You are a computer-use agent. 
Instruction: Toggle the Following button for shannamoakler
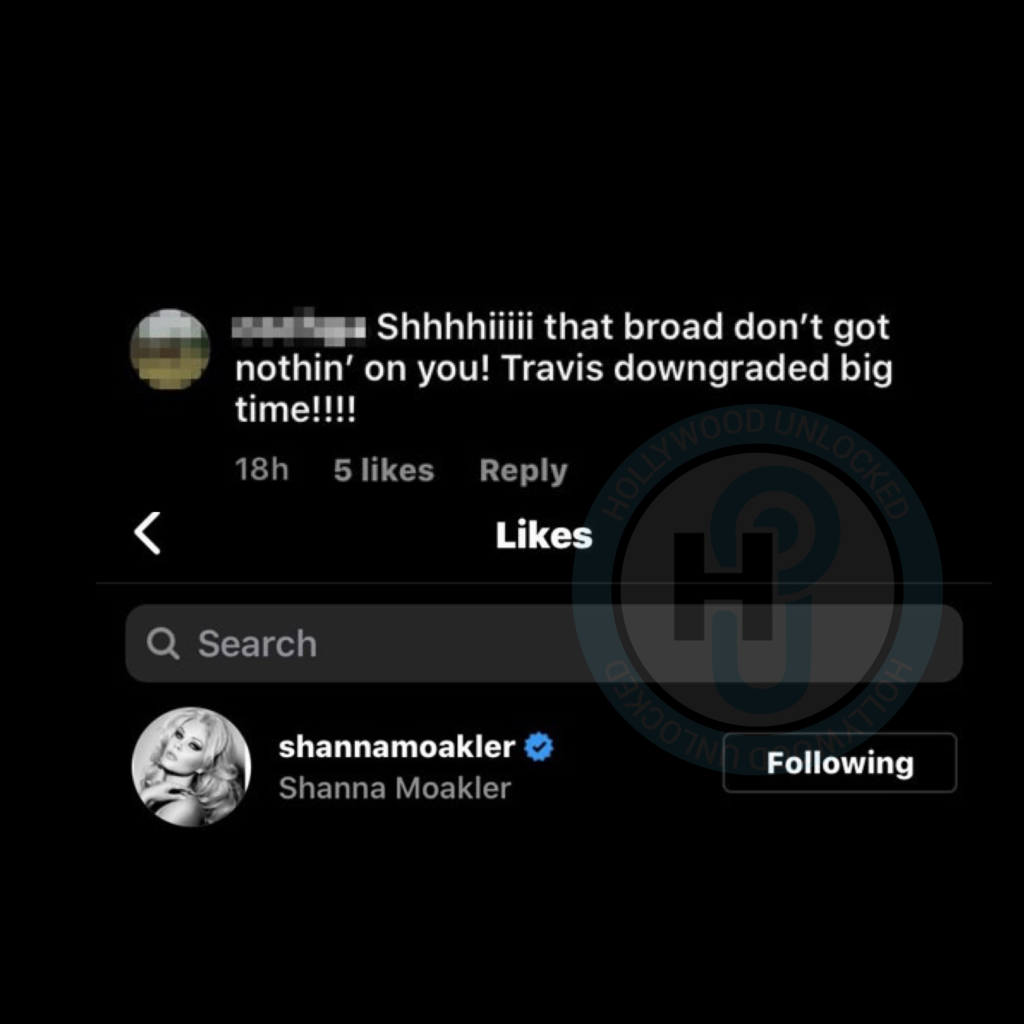click(840, 763)
